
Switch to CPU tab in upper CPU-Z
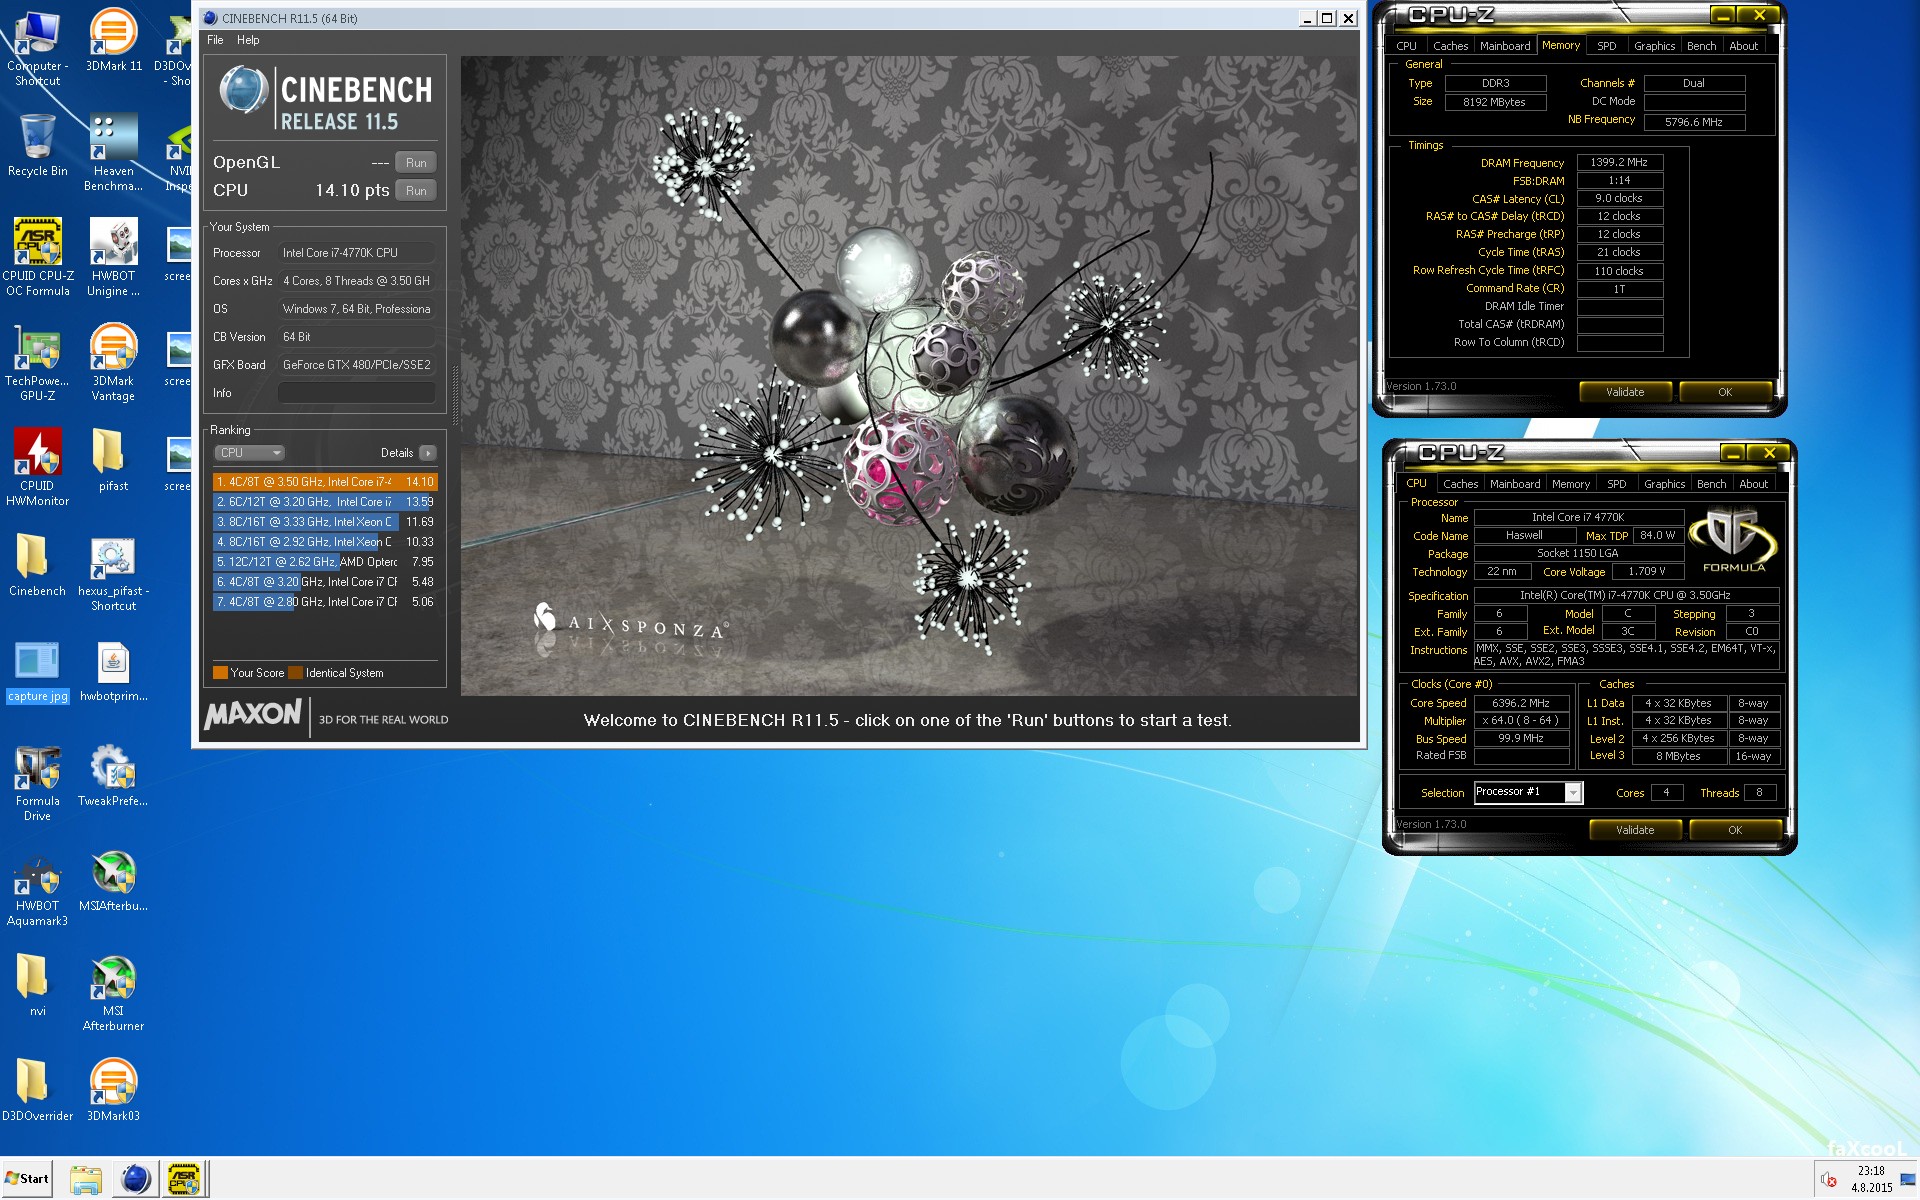click(1406, 46)
